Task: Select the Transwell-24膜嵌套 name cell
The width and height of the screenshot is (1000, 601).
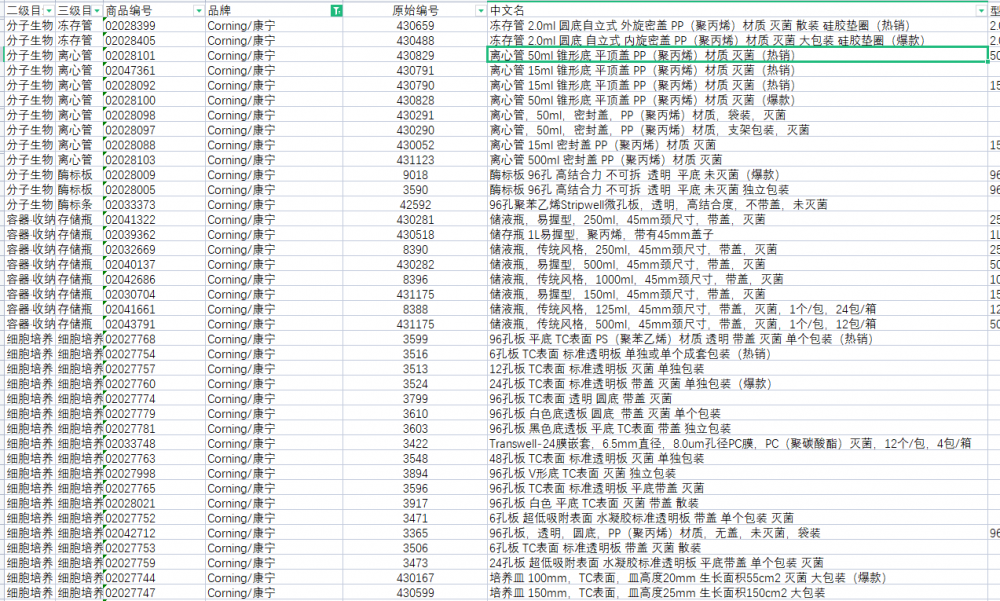Action: point(738,443)
